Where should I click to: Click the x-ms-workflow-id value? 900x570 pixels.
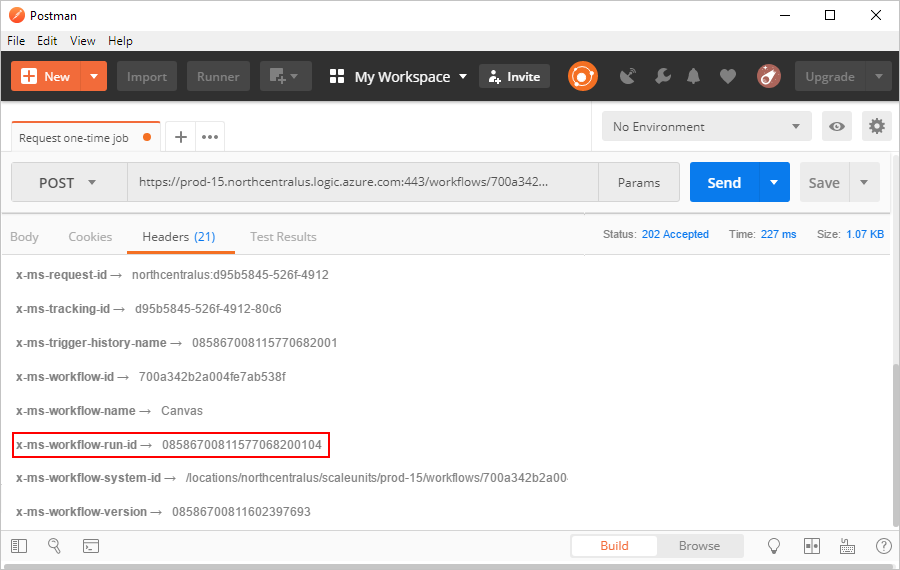coord(212,377)
